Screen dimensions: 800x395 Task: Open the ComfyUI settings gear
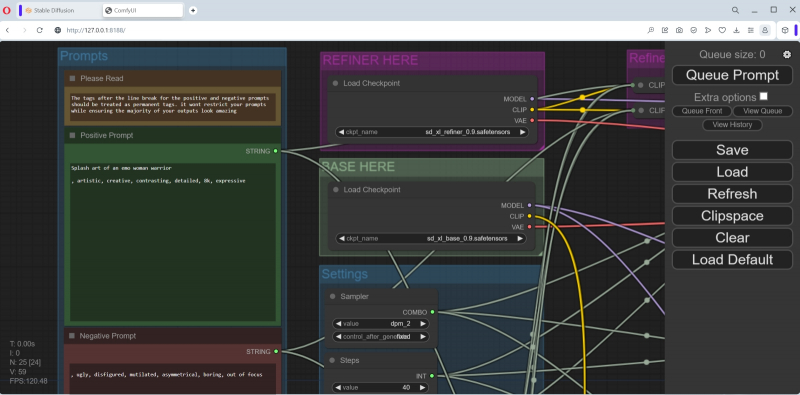pos(787,55)
